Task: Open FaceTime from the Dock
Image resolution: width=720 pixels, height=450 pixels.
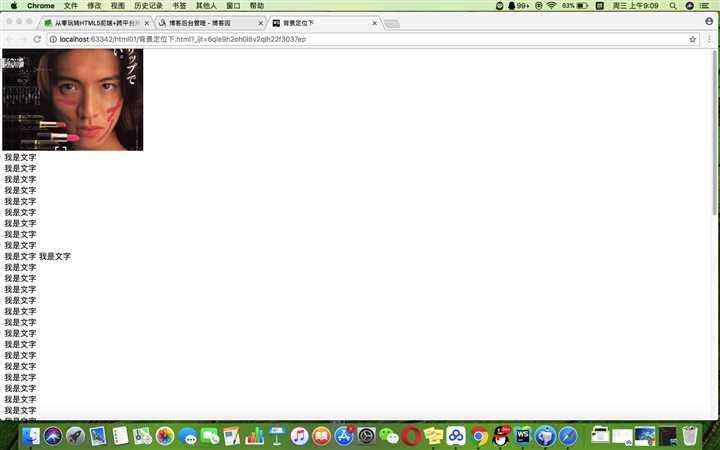Action: coord(210,436)
